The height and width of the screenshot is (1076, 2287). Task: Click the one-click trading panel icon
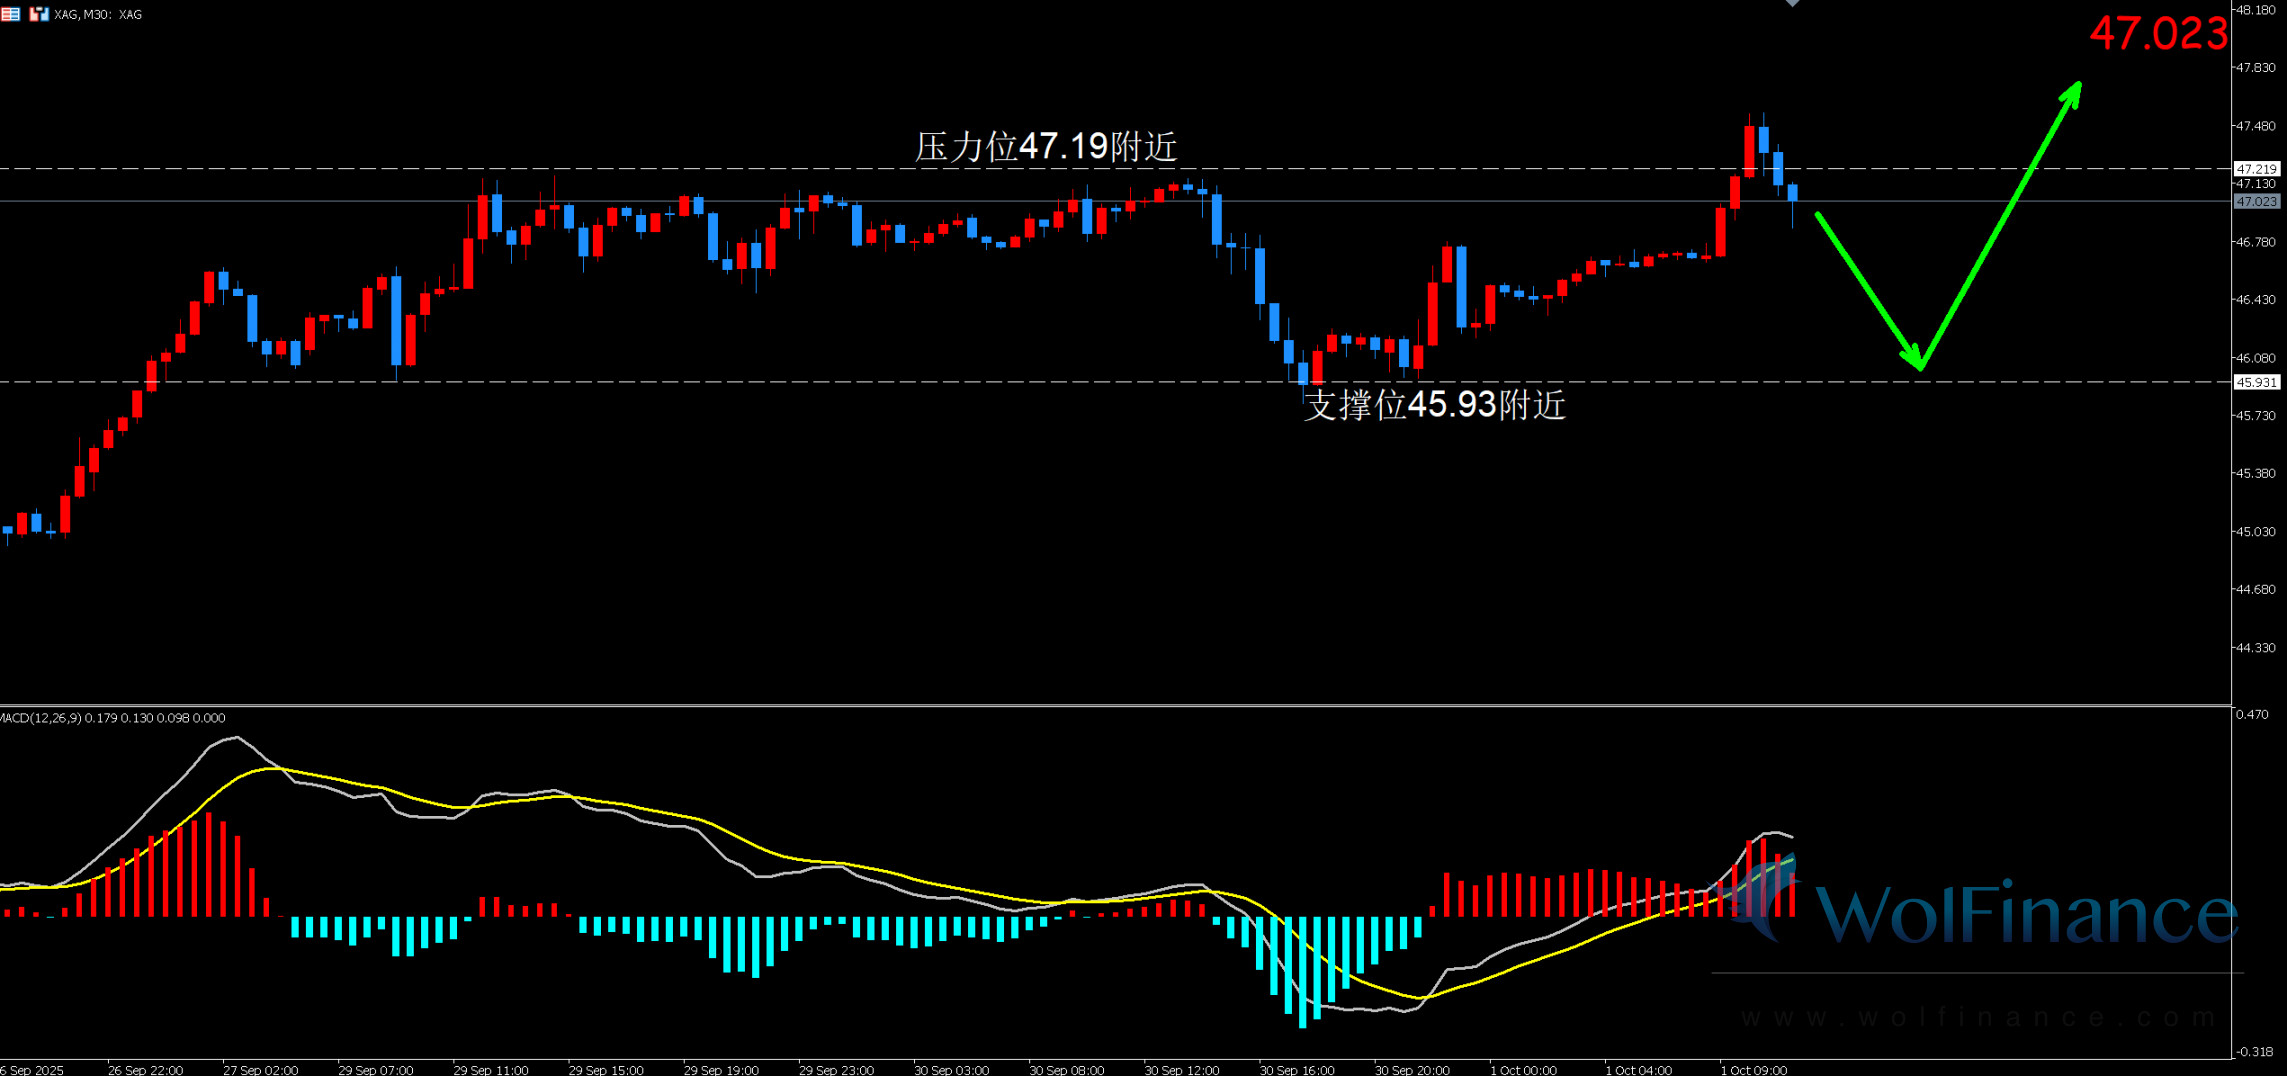click(x=39, y=14)
